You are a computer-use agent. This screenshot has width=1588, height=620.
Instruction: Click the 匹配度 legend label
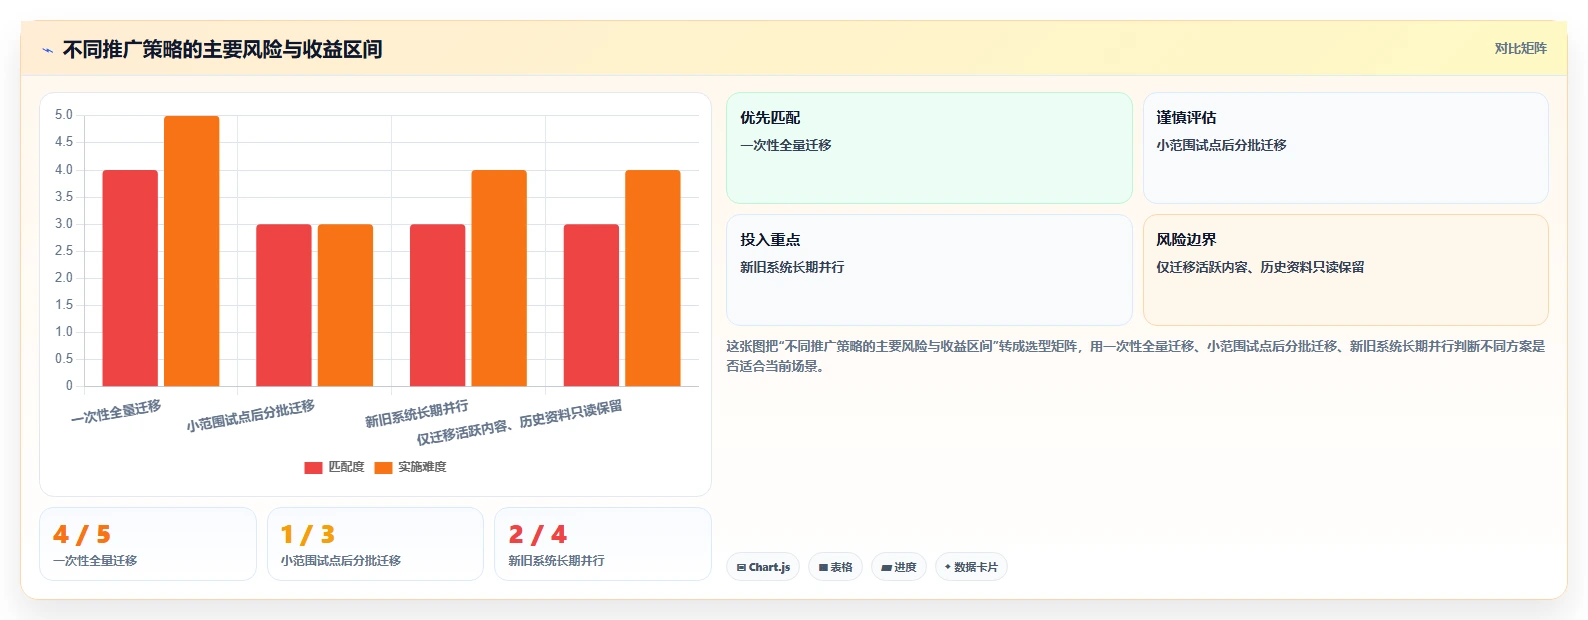point(346,467)
